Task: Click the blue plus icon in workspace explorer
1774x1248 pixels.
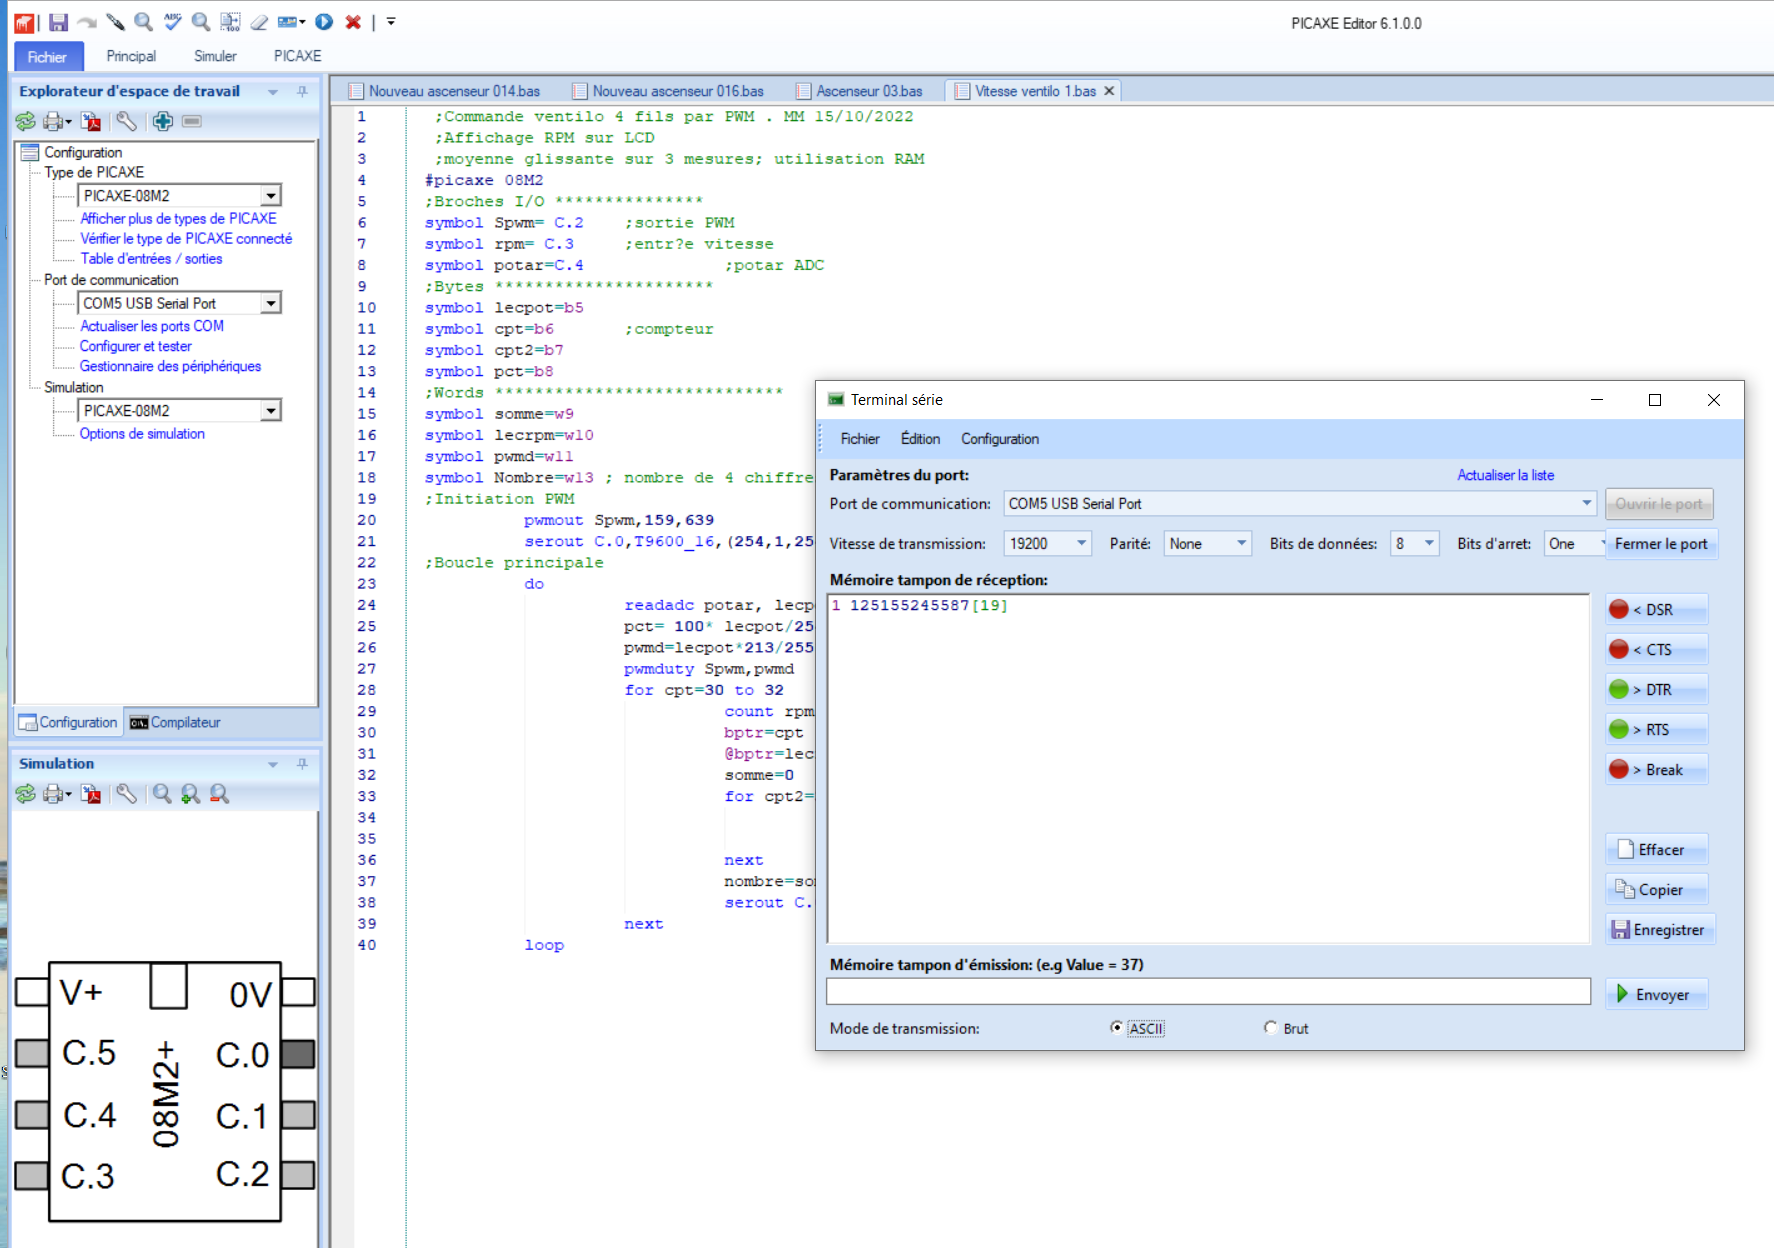Action: click(163, 121)
